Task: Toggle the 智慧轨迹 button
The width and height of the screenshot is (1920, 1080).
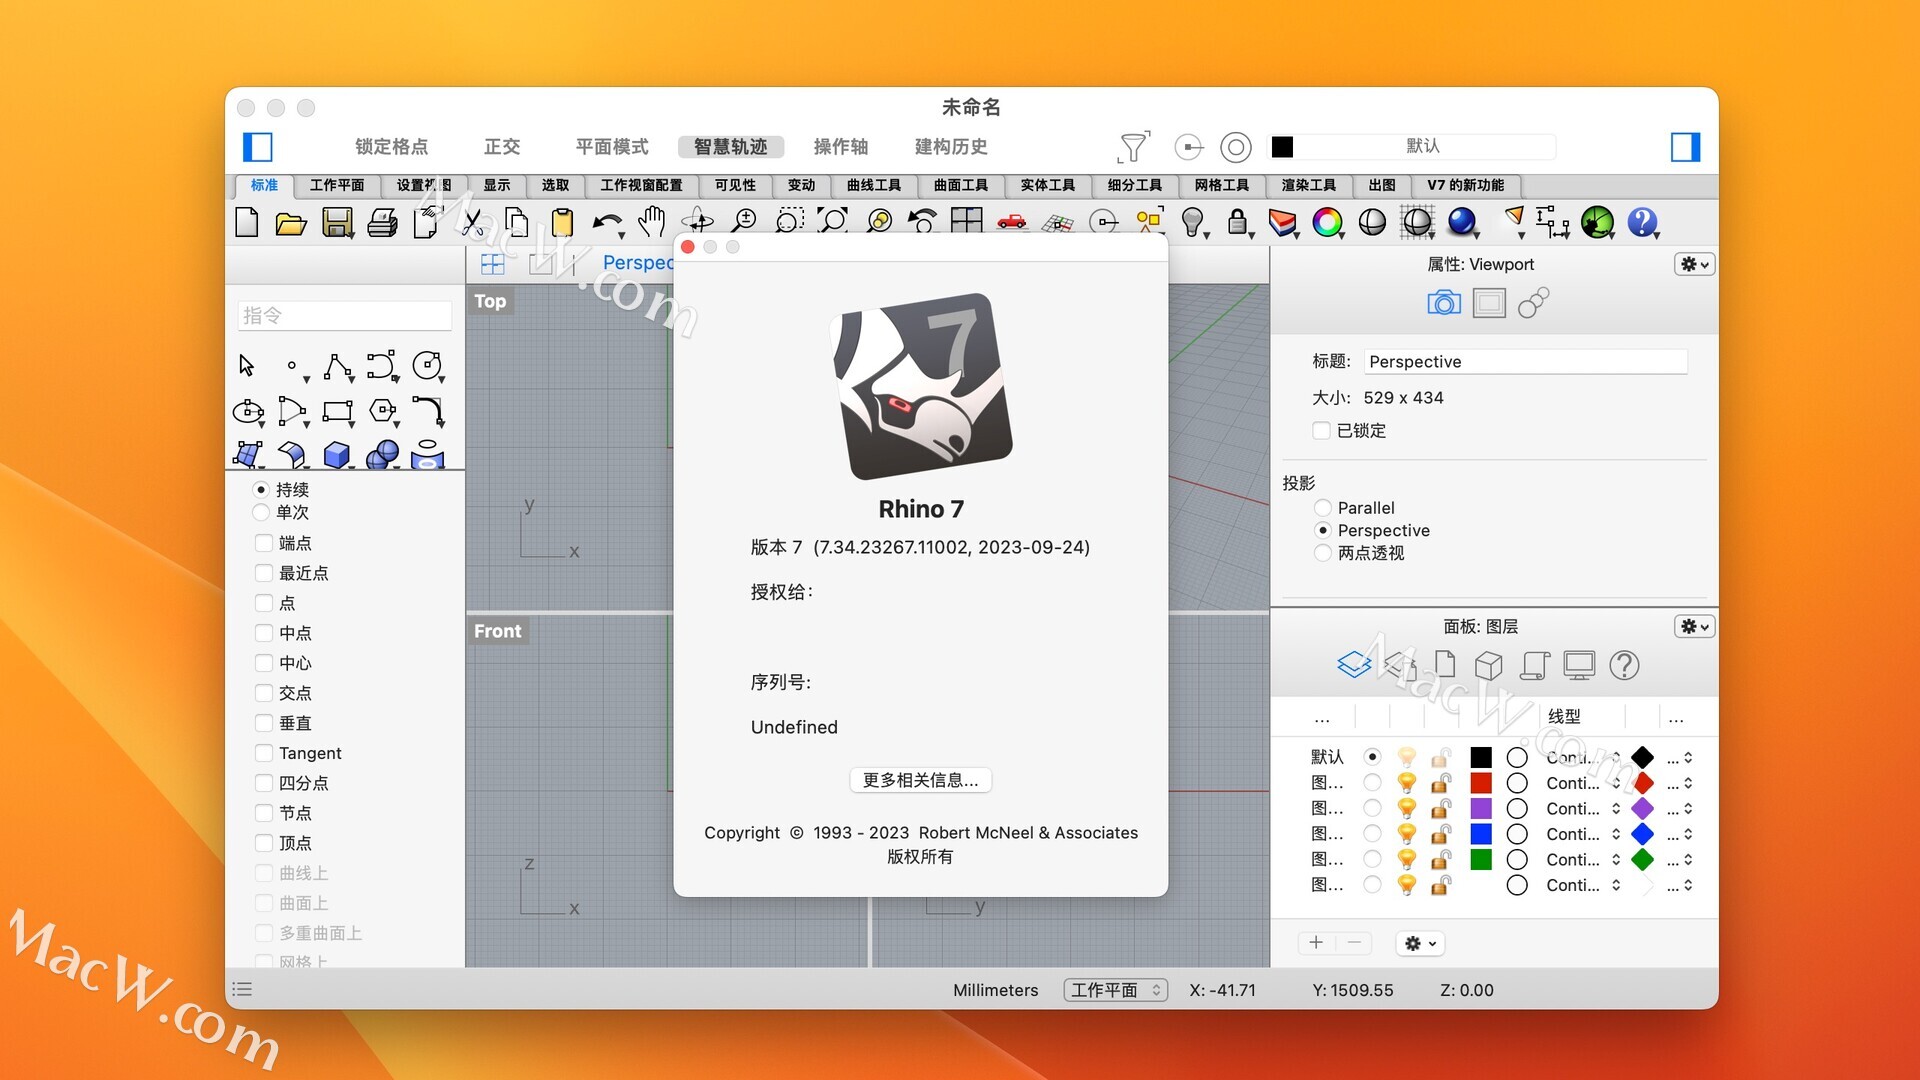Action: (x=731, y=147)
